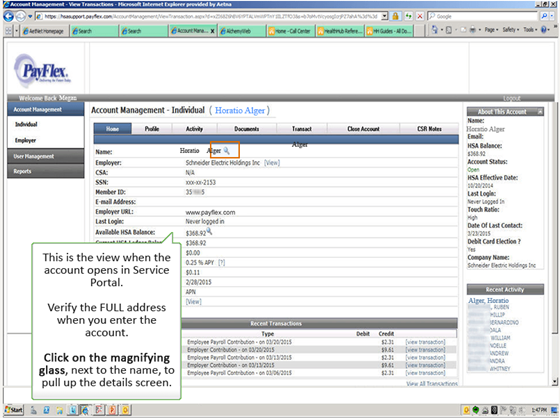Image resolution: width=560 pixels, height=418 pixels.
Task: Open the search provider dropdown arrow
Action: [552, 16]
